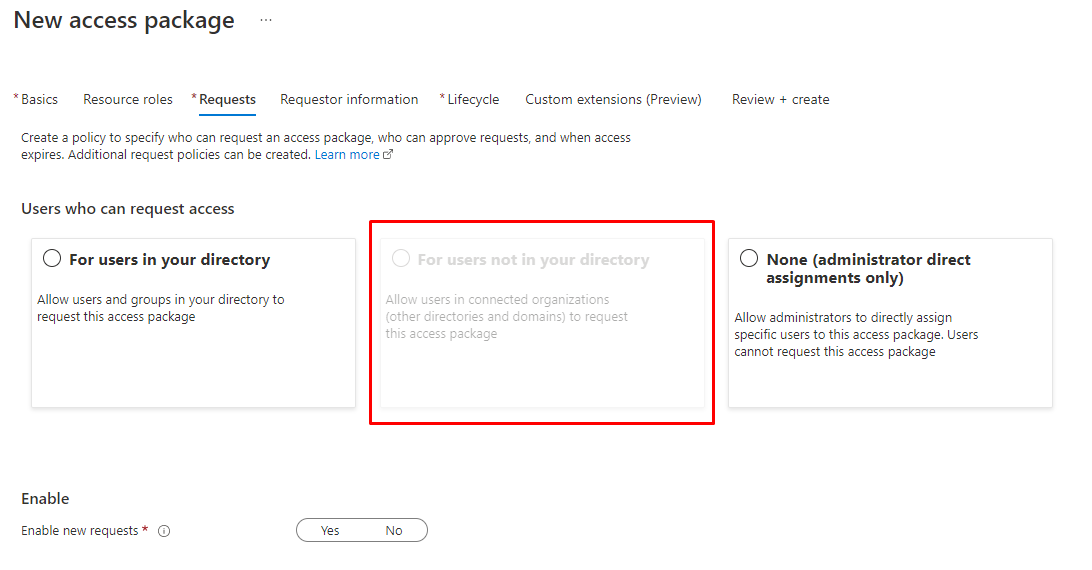Navigate to the Custom extensions (Preview) tab
Image resolution: width=1092 pixels, height=570 pixels.
(x=613, y=99)
